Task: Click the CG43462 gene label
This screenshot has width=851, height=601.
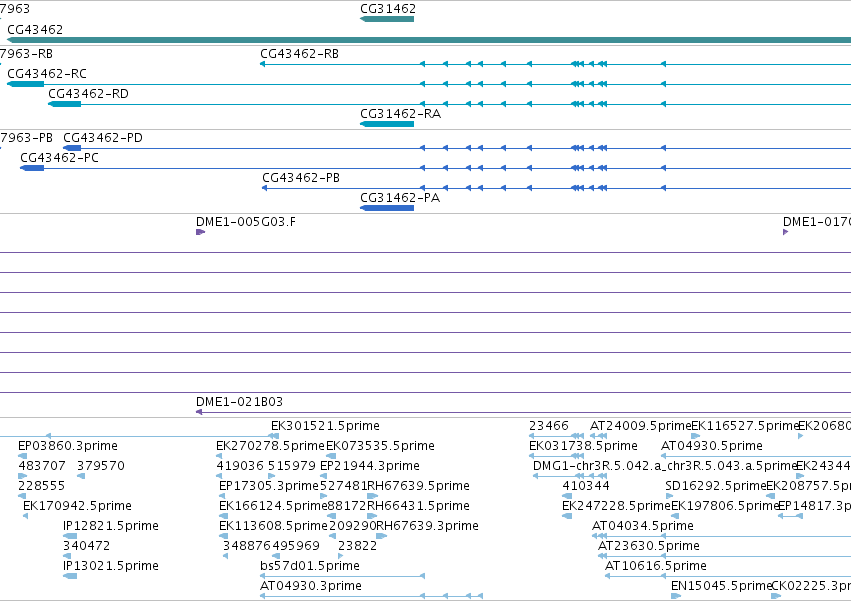Action: 35,29
